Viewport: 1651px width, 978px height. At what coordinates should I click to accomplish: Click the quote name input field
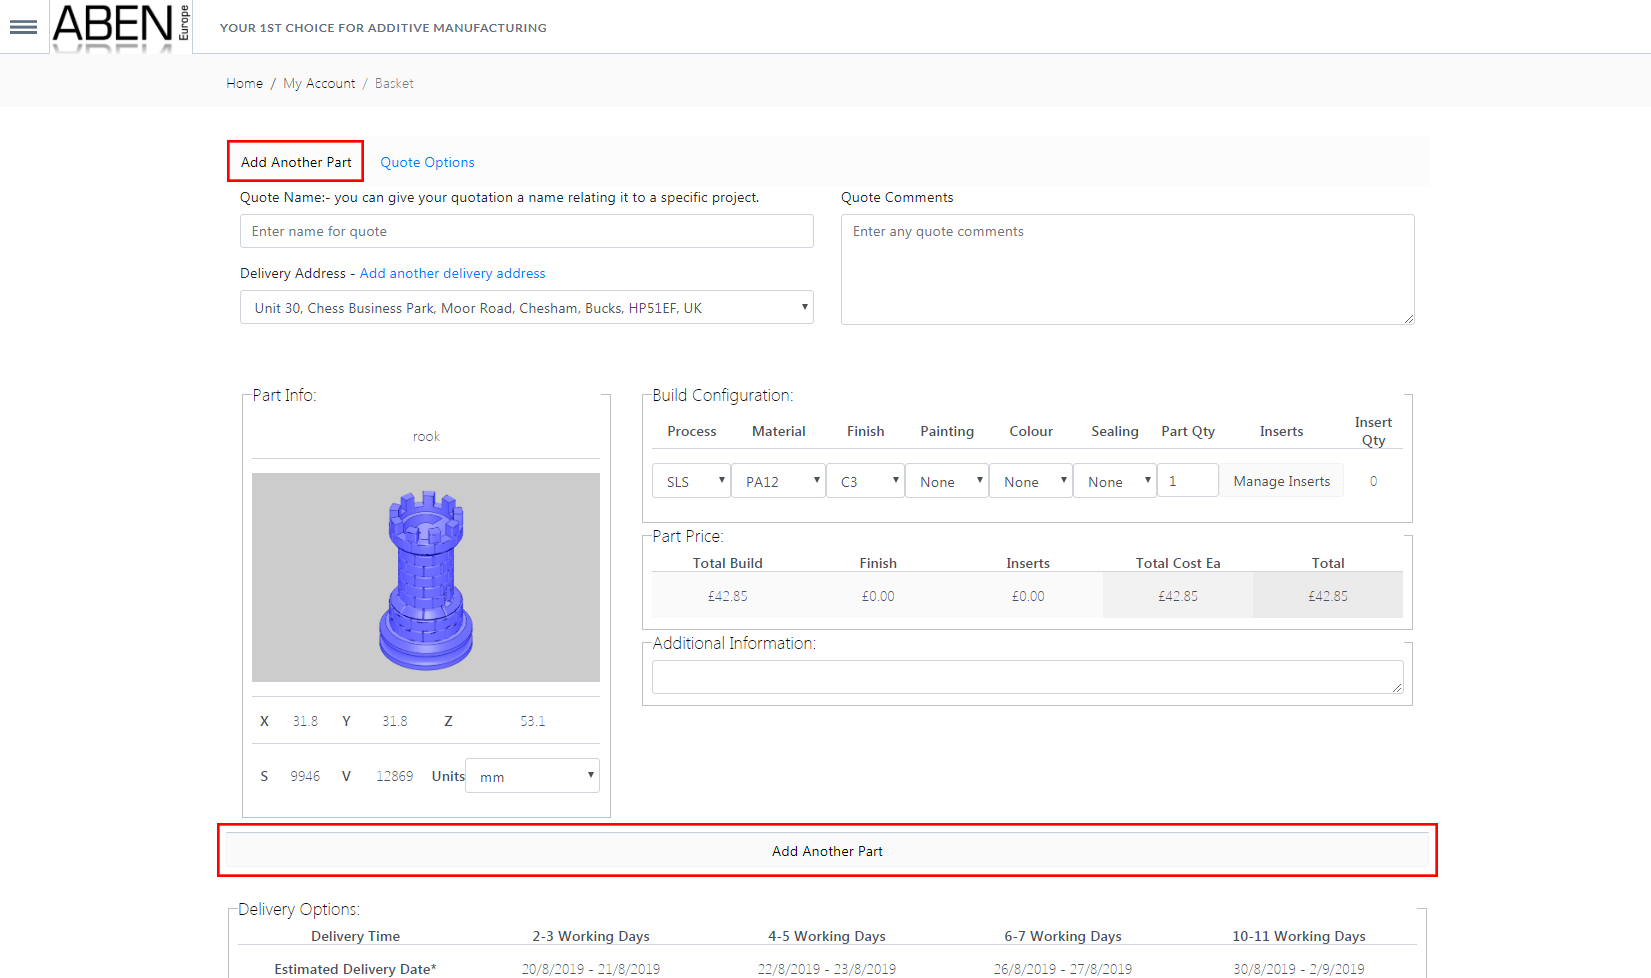[526, 231]
